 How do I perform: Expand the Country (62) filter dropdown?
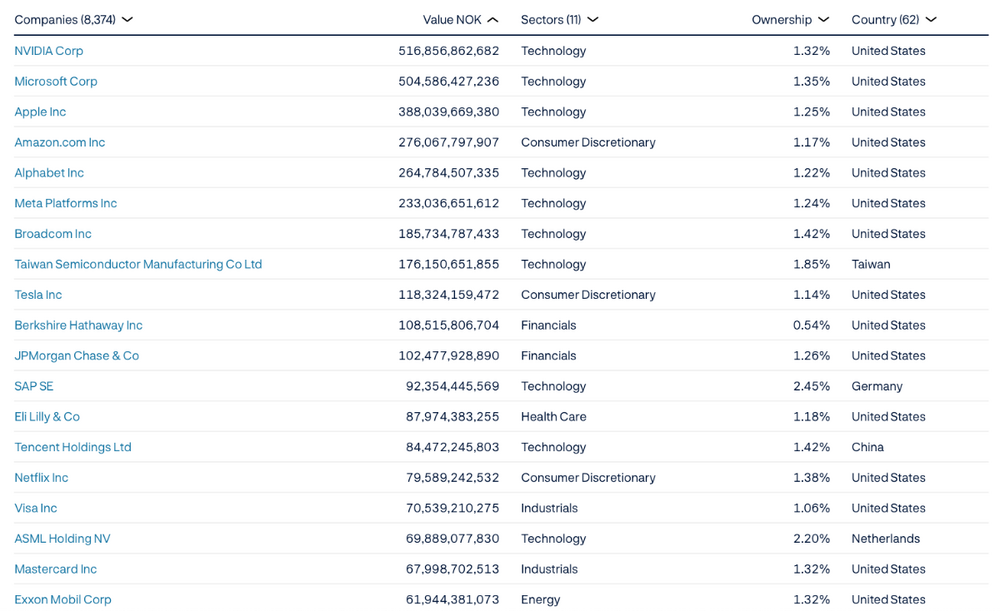pyautogui.click(x=893, y=20)
